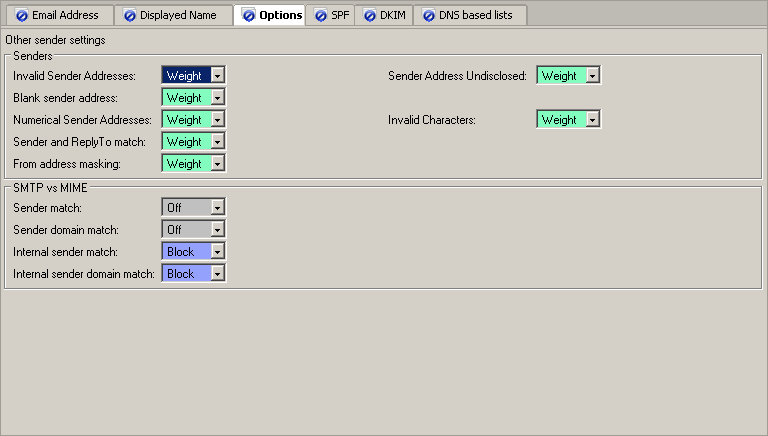
Task: Open the Invalid Sender Addresses dropdown
Action: click(x=217, y=76)
